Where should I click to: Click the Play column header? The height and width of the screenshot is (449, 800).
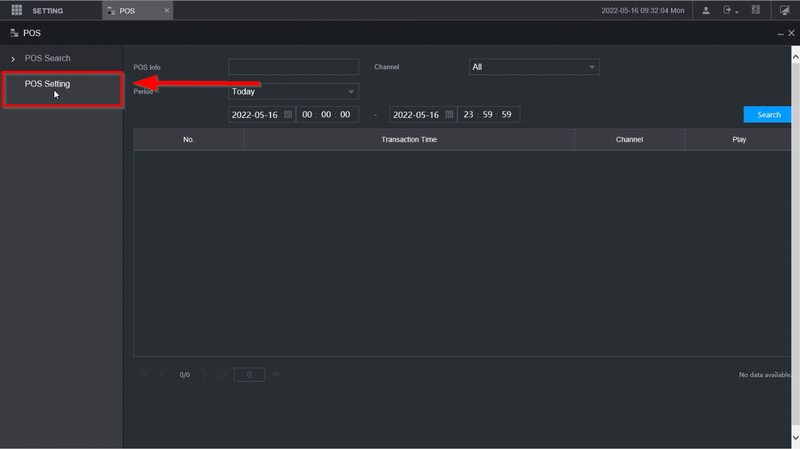(x=739, y=139)
